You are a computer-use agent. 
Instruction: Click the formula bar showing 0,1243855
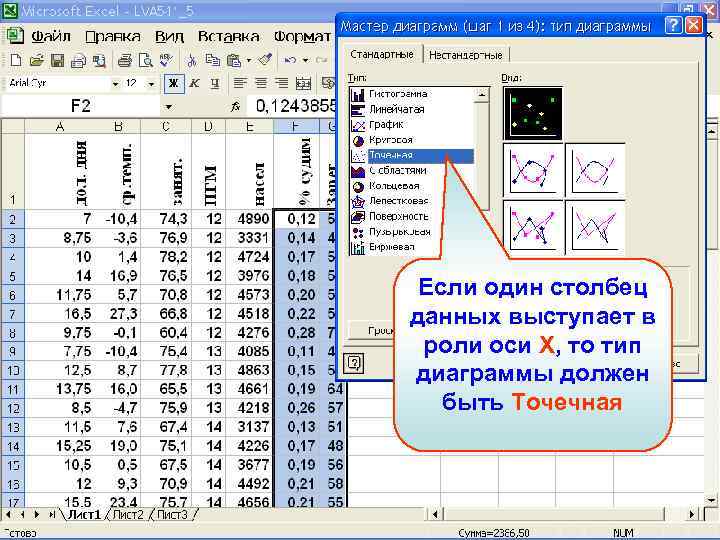[x=294, y=107]
